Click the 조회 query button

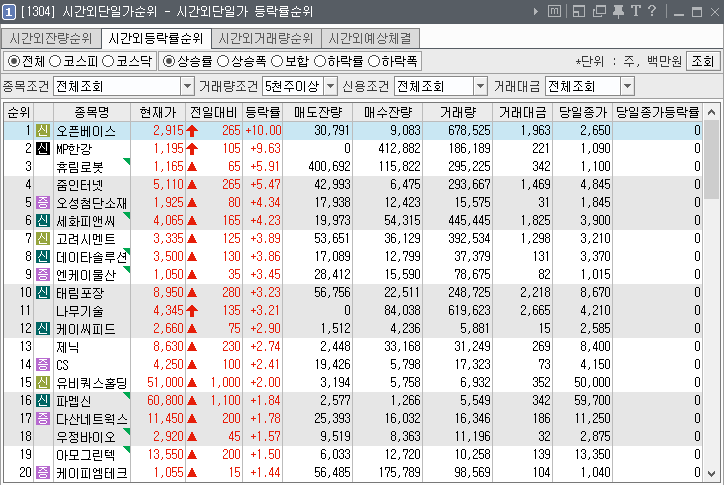(x=703, y=61)
